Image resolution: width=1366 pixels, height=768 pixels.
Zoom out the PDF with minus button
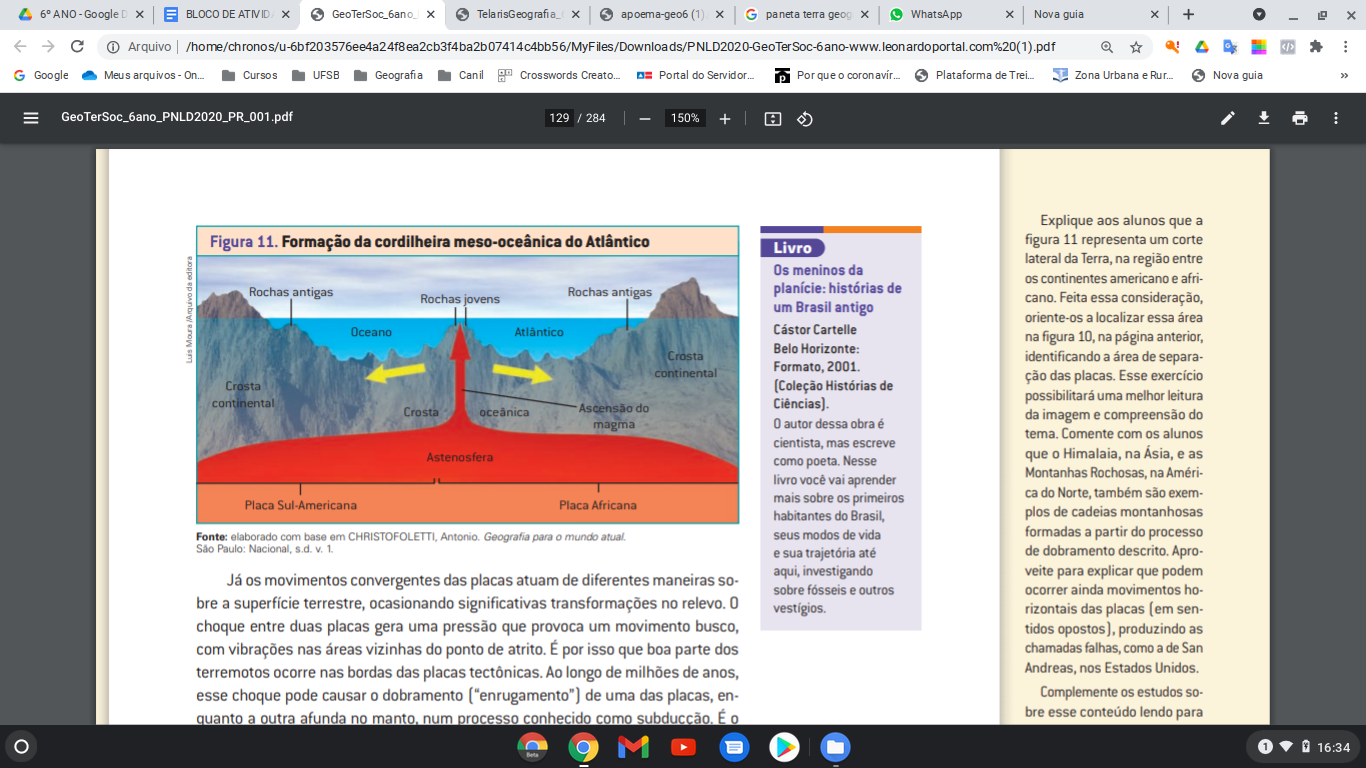(x=645, y=118)
